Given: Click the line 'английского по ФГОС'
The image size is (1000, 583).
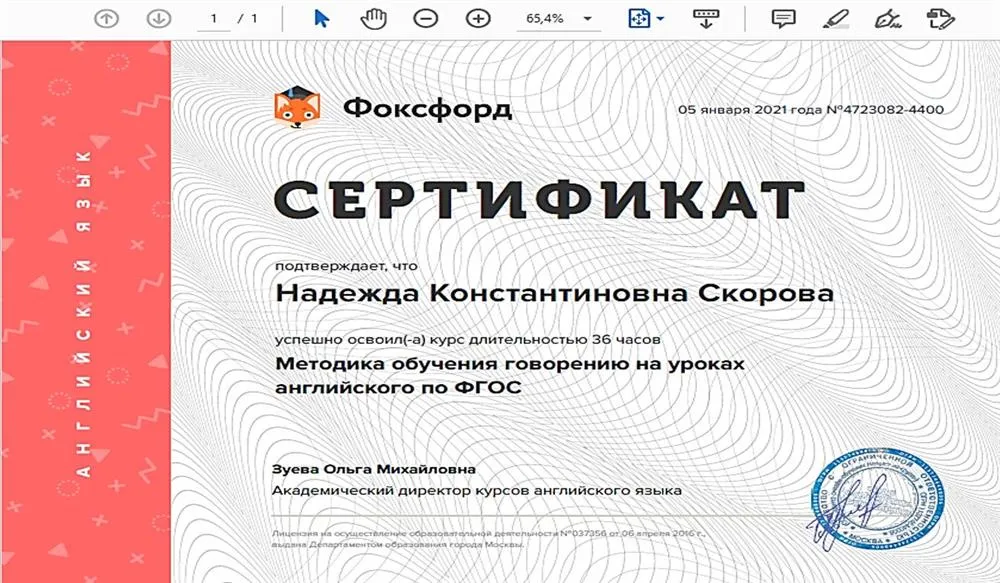Looking at the screenshot, I should [x=398, y=387].
